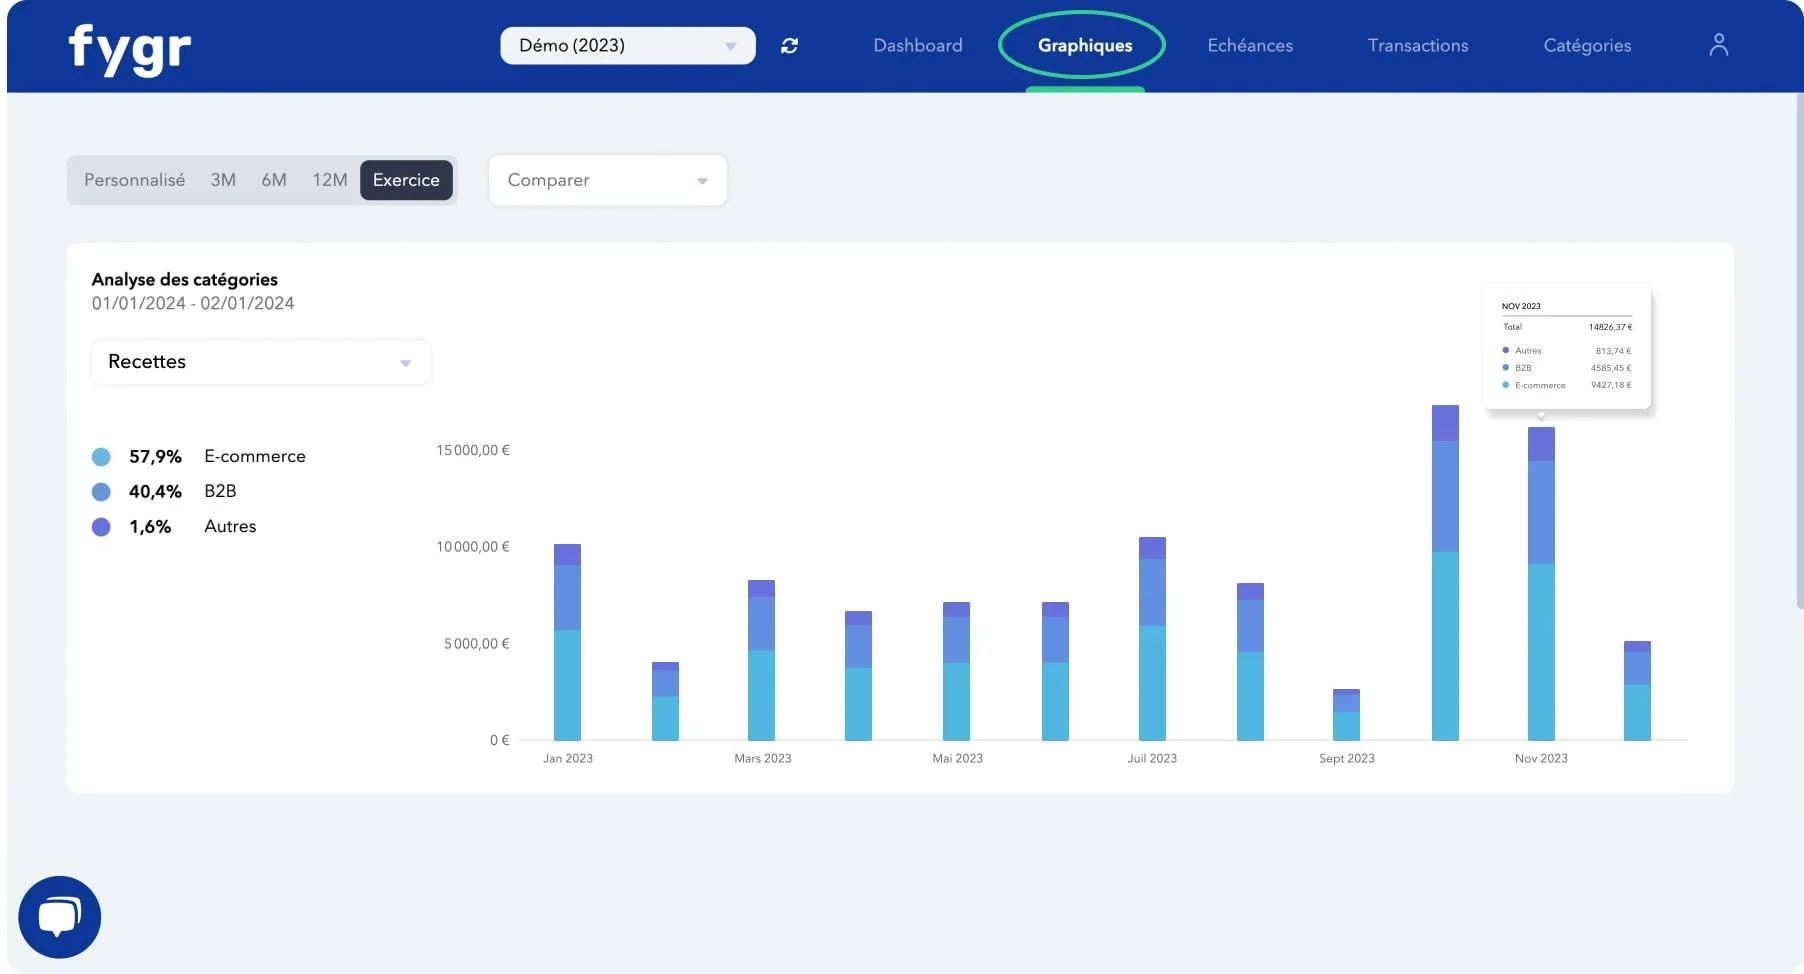
Task: Select the Exercice period button
Action: click(x=406, y=180)
